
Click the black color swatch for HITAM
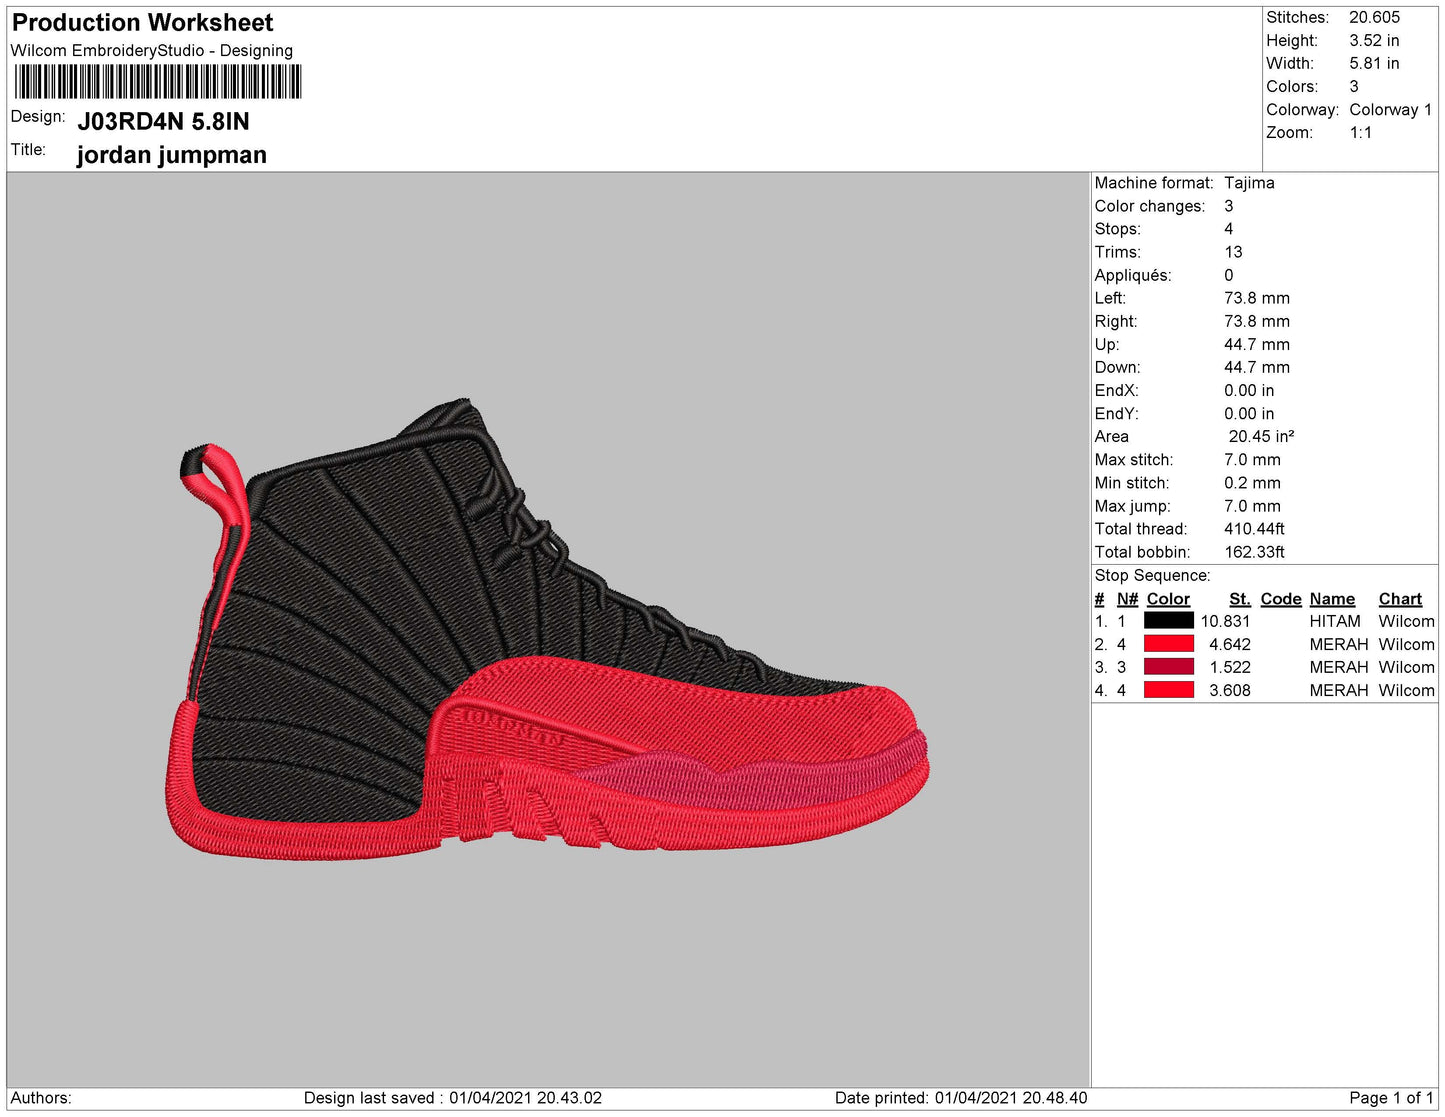(x=1168, y=621)
